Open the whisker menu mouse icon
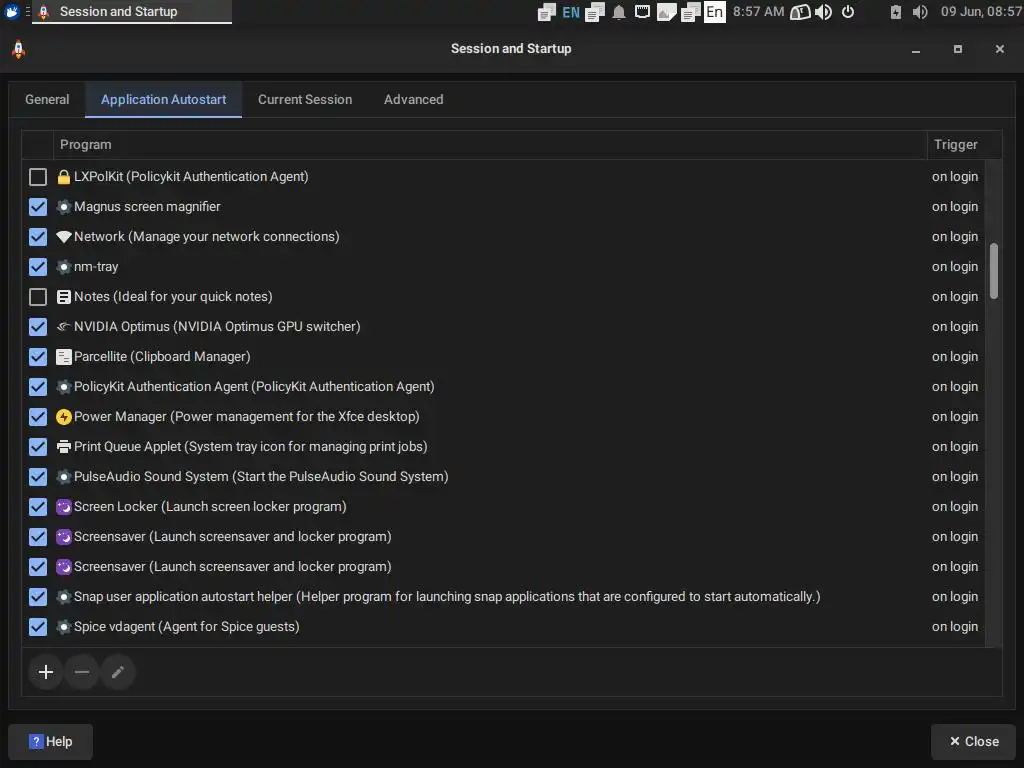This screenshot has height=768, width=1024. coord(12,12)
